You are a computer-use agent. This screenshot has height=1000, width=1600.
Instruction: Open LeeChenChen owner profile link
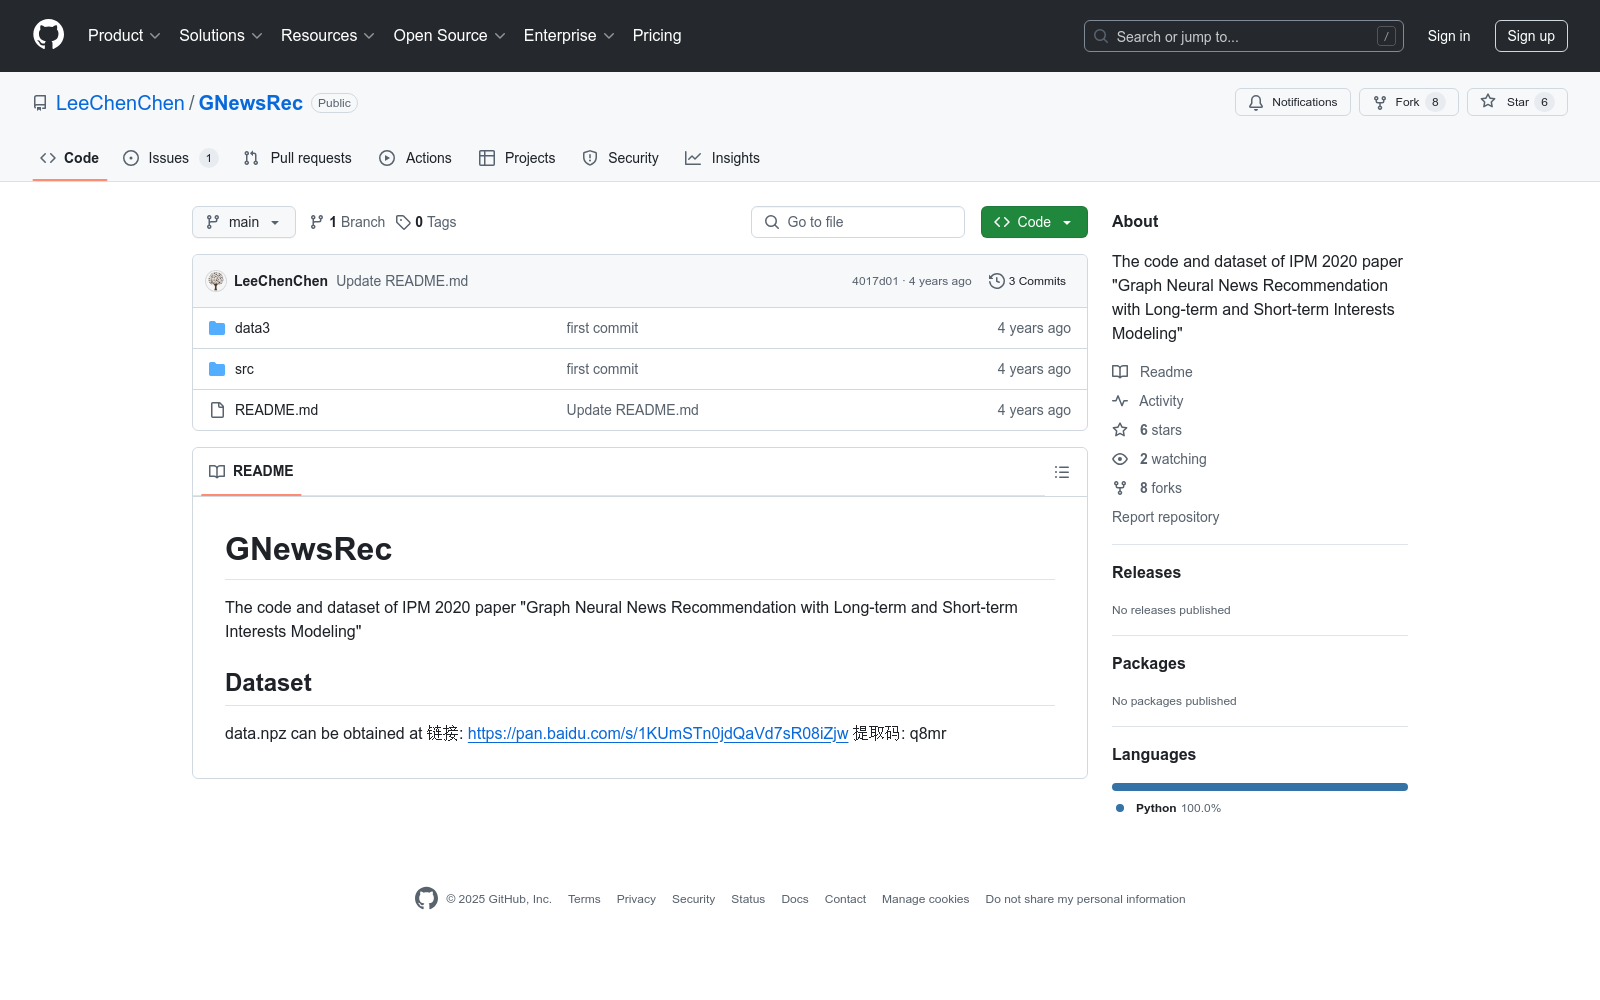[120, 103]
